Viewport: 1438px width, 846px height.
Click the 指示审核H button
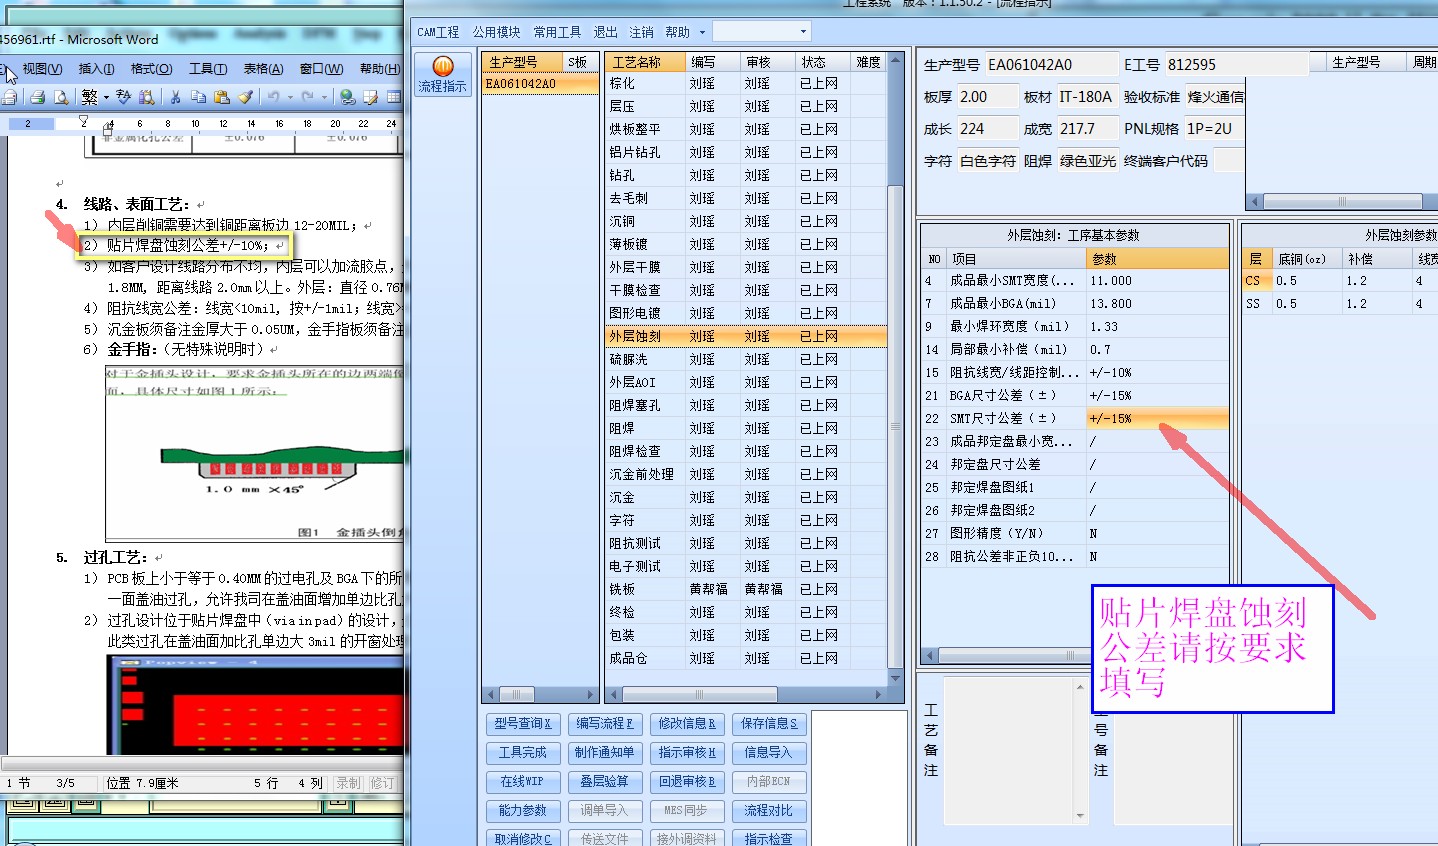coord(686,752)
